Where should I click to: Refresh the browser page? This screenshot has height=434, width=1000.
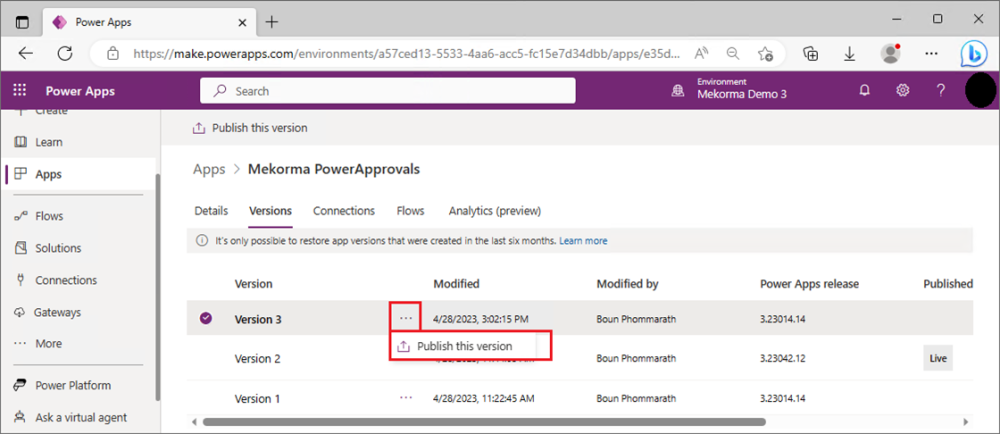(x=64, y=53)
